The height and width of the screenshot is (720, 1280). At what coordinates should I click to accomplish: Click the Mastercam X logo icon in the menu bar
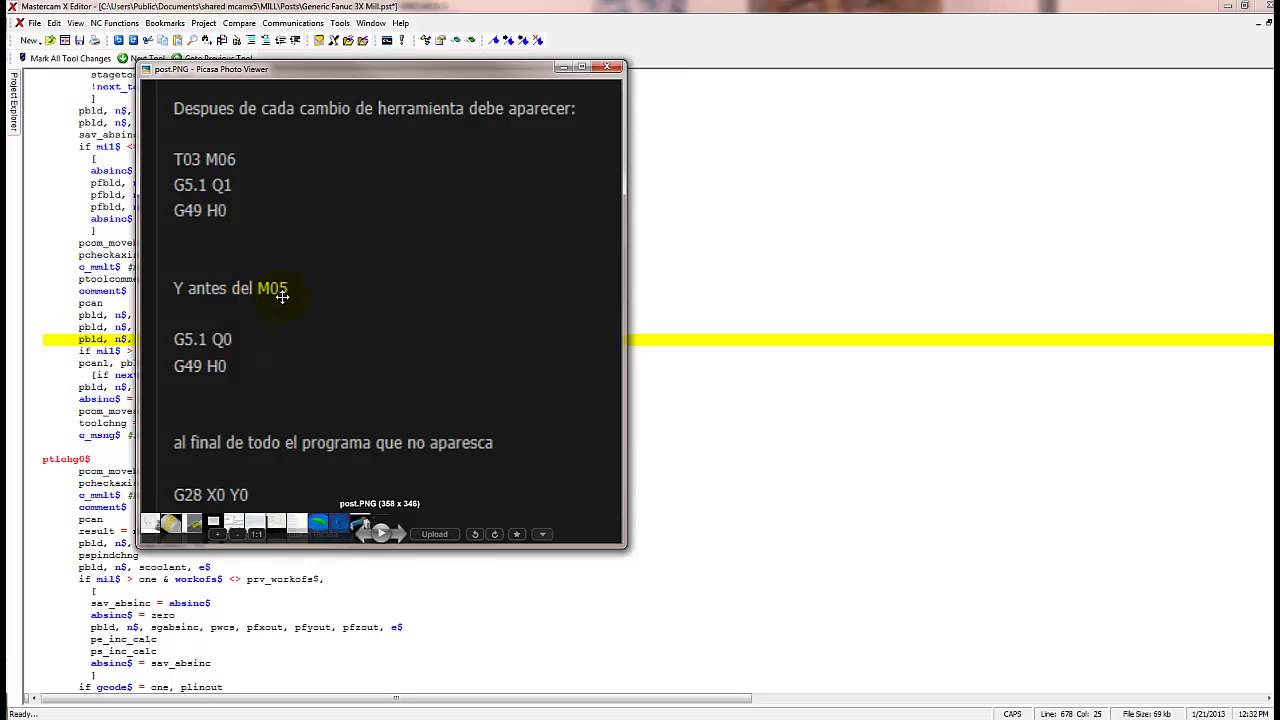(x=19, y=23)
